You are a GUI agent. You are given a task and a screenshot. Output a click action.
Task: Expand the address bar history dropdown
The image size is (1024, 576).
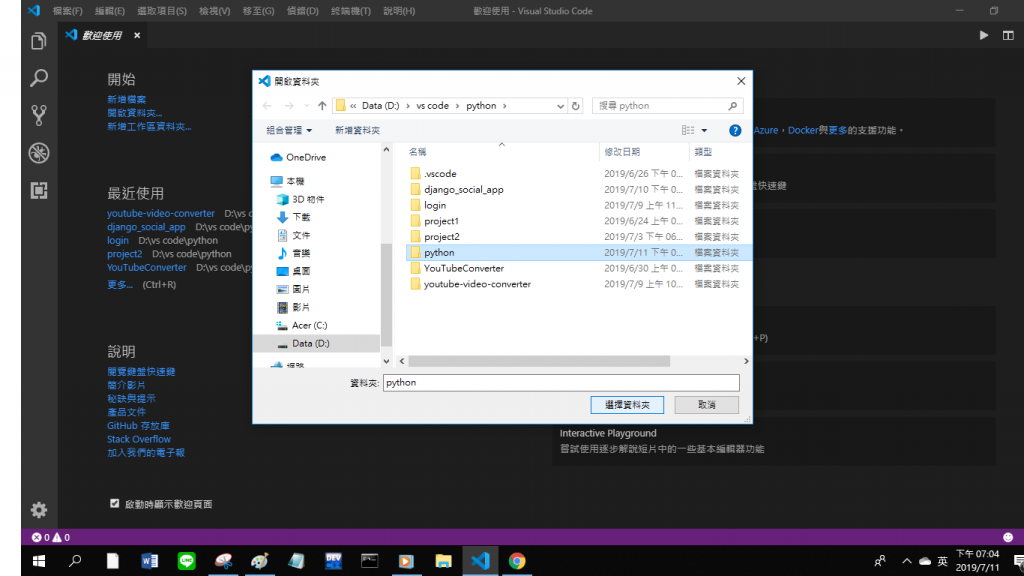[560, 106]
